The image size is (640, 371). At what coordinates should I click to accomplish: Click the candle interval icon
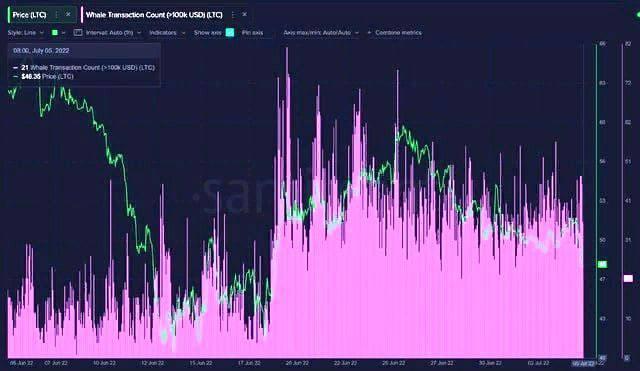pos(78,33)
